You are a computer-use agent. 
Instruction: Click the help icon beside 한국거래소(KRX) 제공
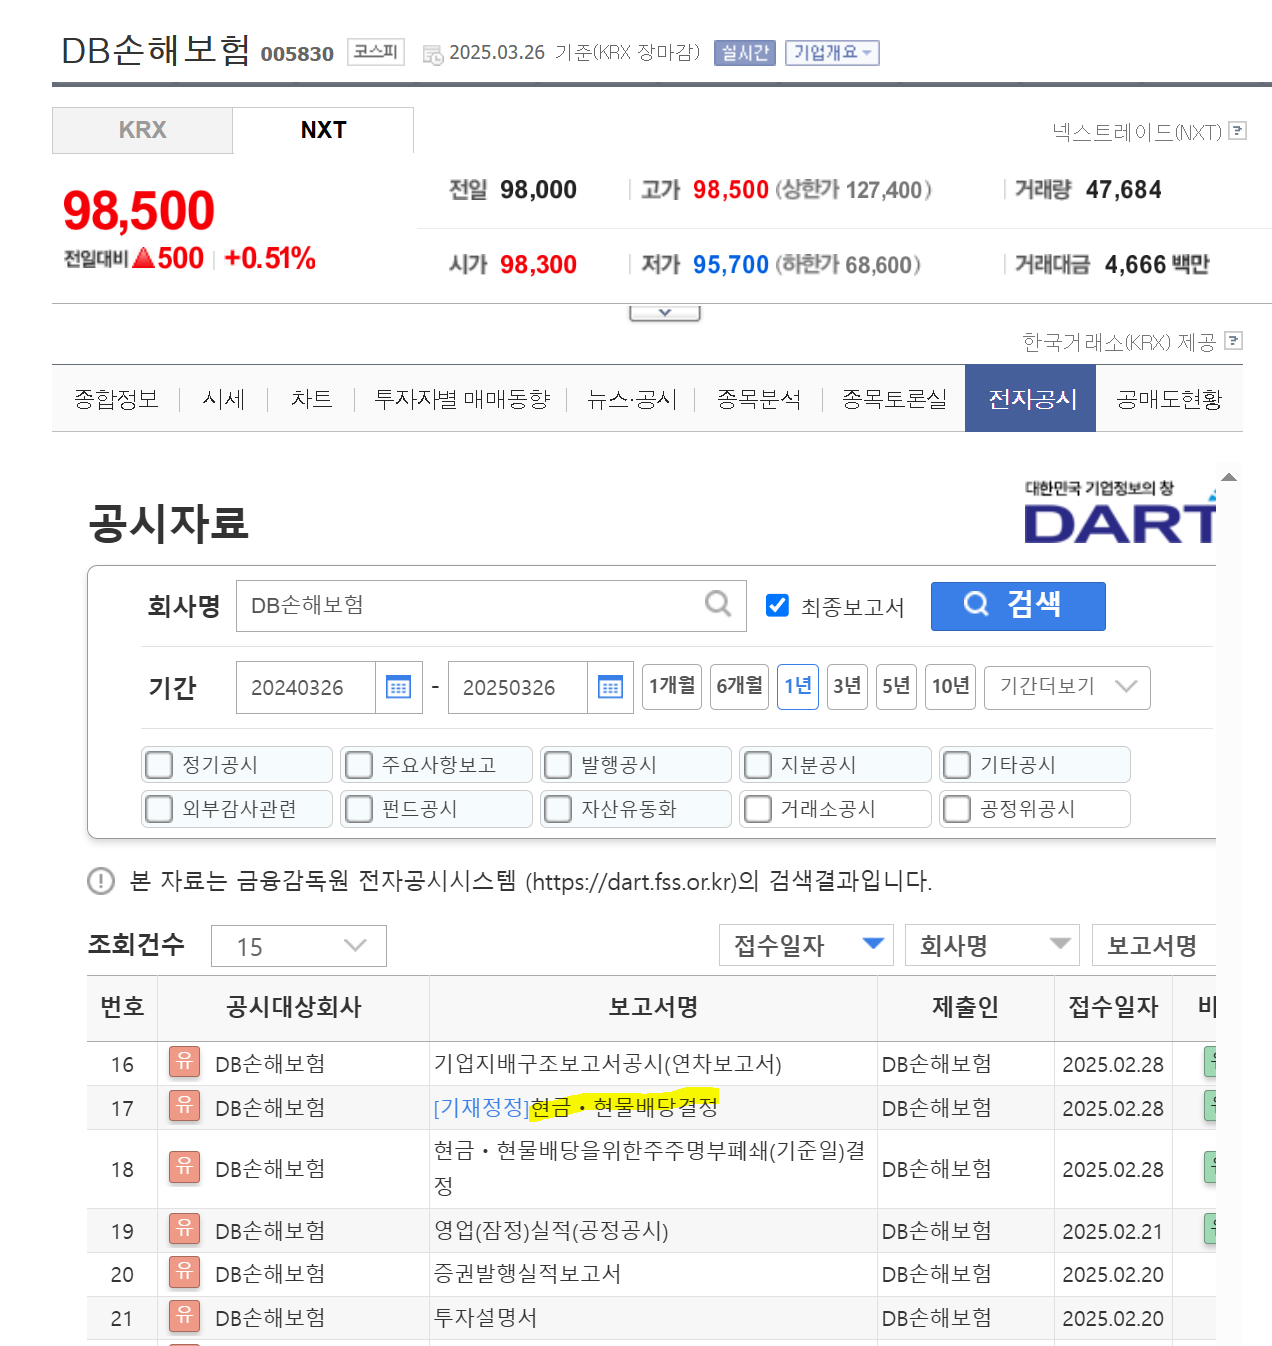click(x=1234, y=341)
